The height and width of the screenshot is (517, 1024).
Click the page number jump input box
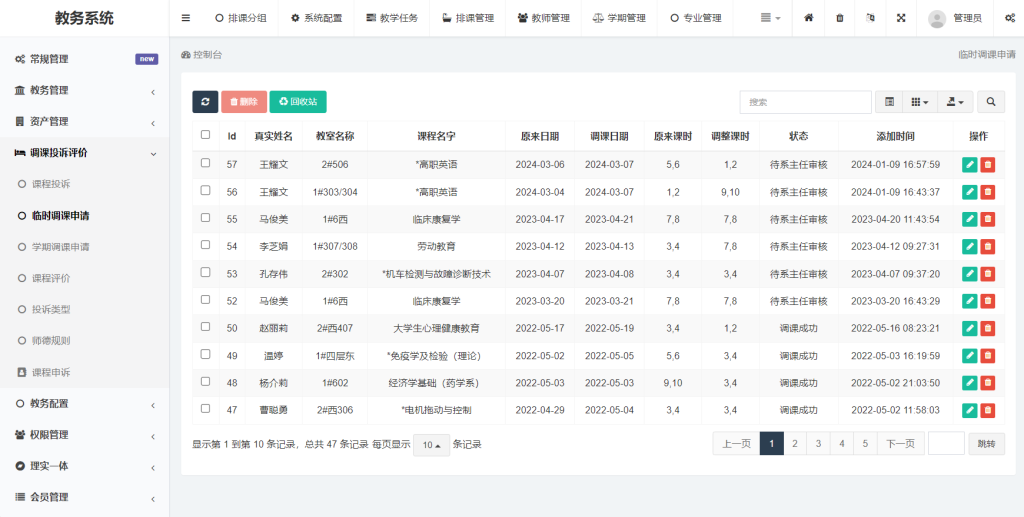point(946,444)
